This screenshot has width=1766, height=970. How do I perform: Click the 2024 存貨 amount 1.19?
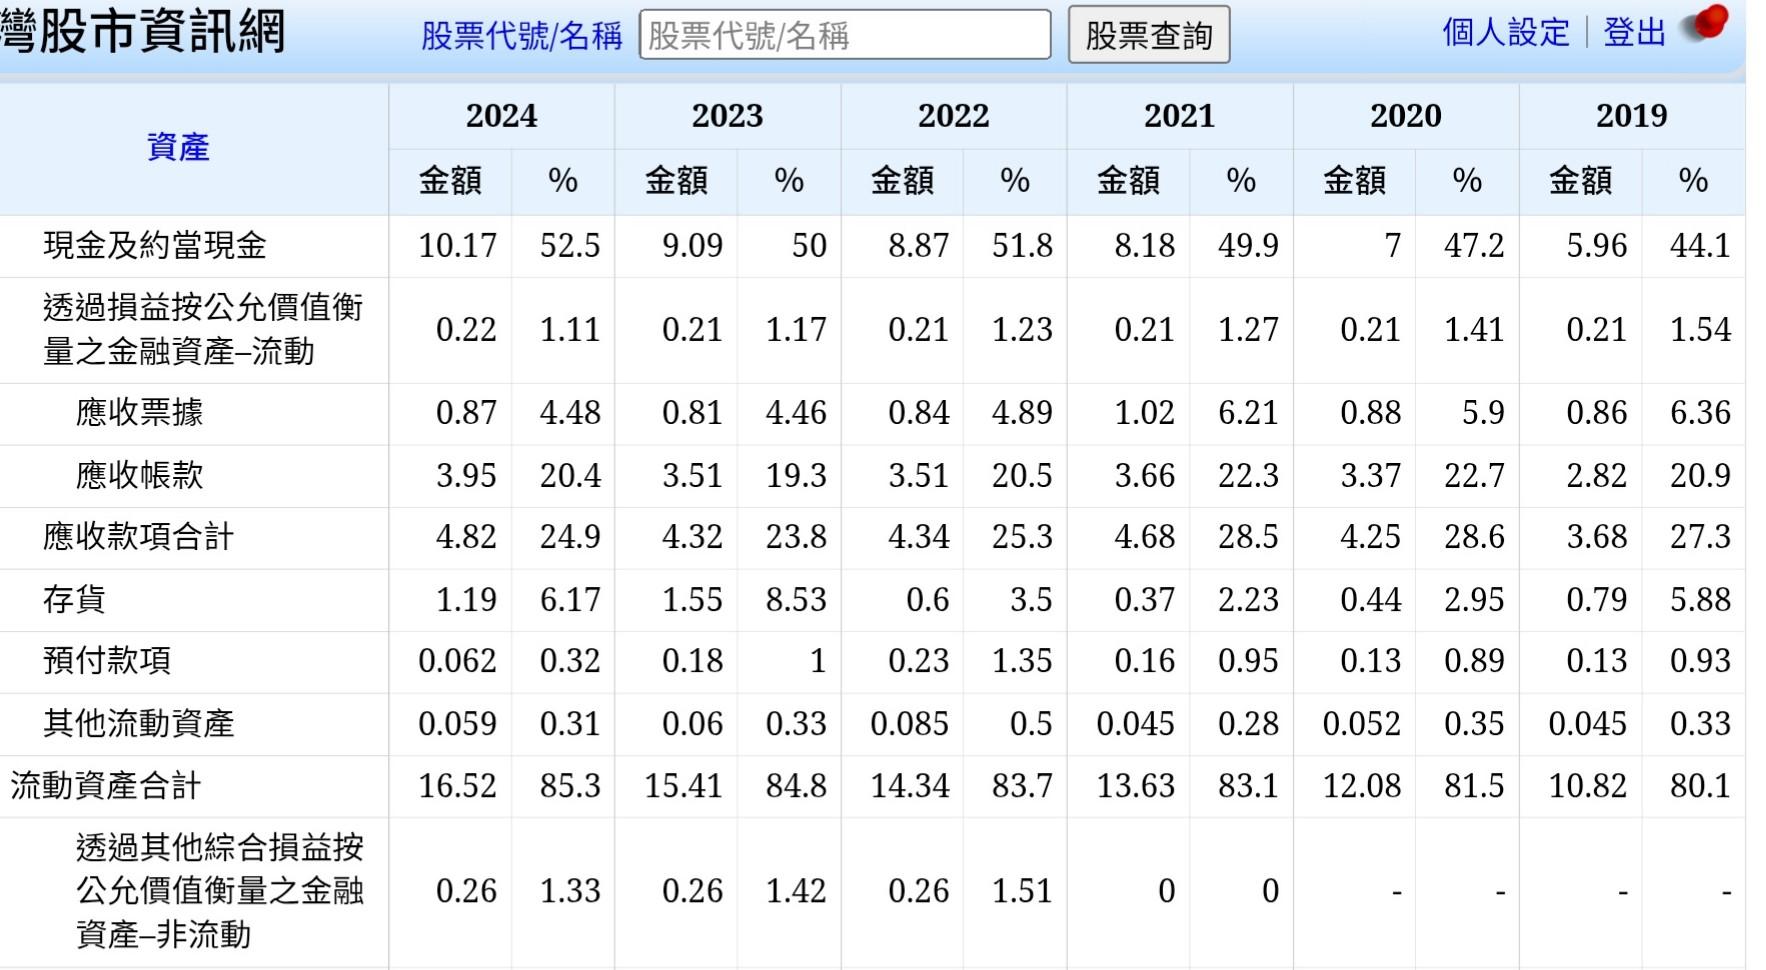[x=466, y=599]
